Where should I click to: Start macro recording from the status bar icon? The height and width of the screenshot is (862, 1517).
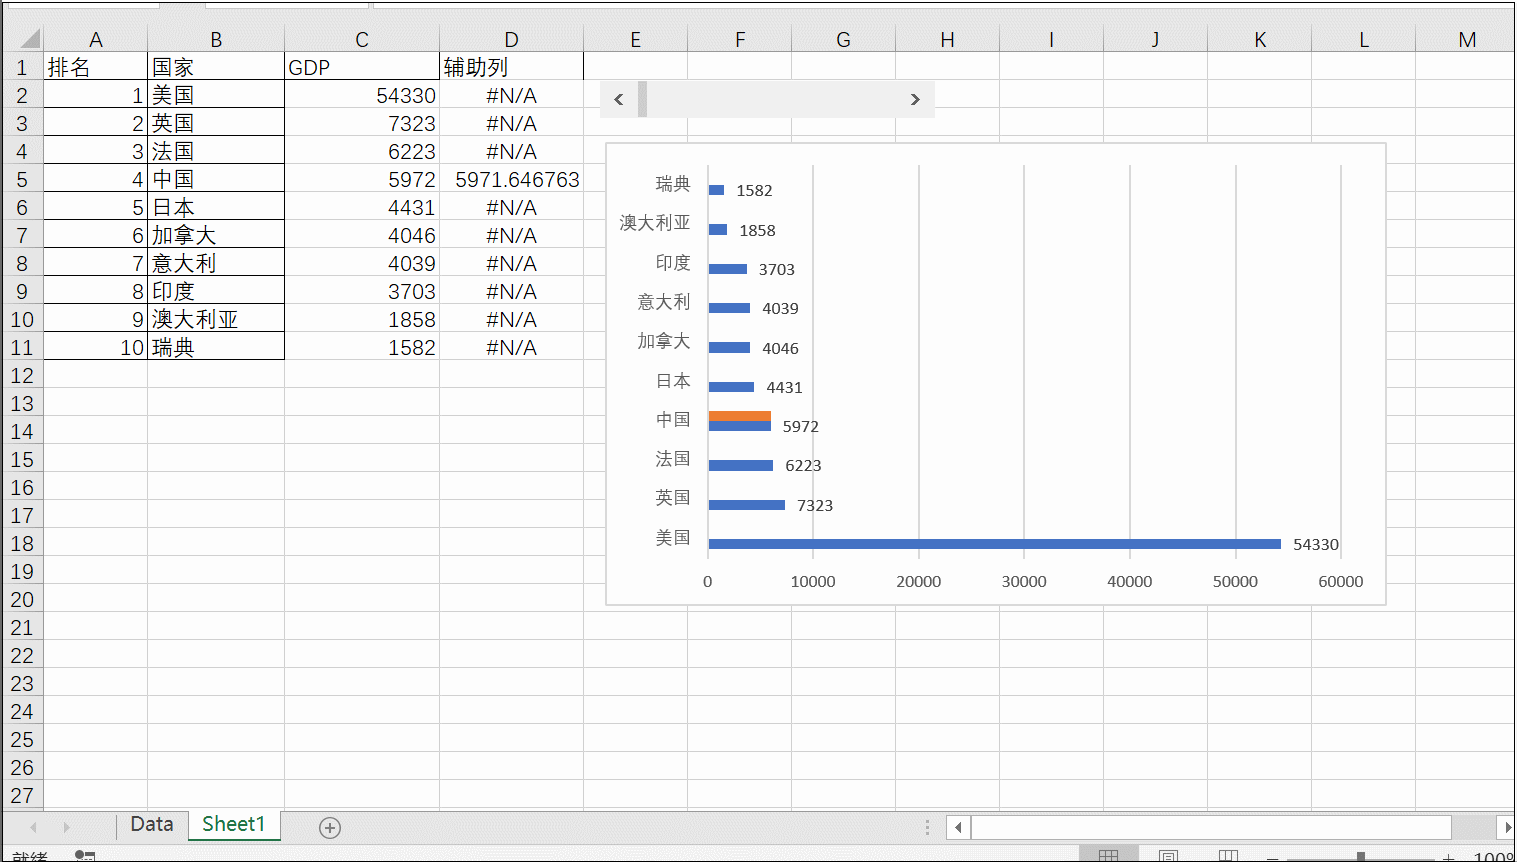pos(85,855)
